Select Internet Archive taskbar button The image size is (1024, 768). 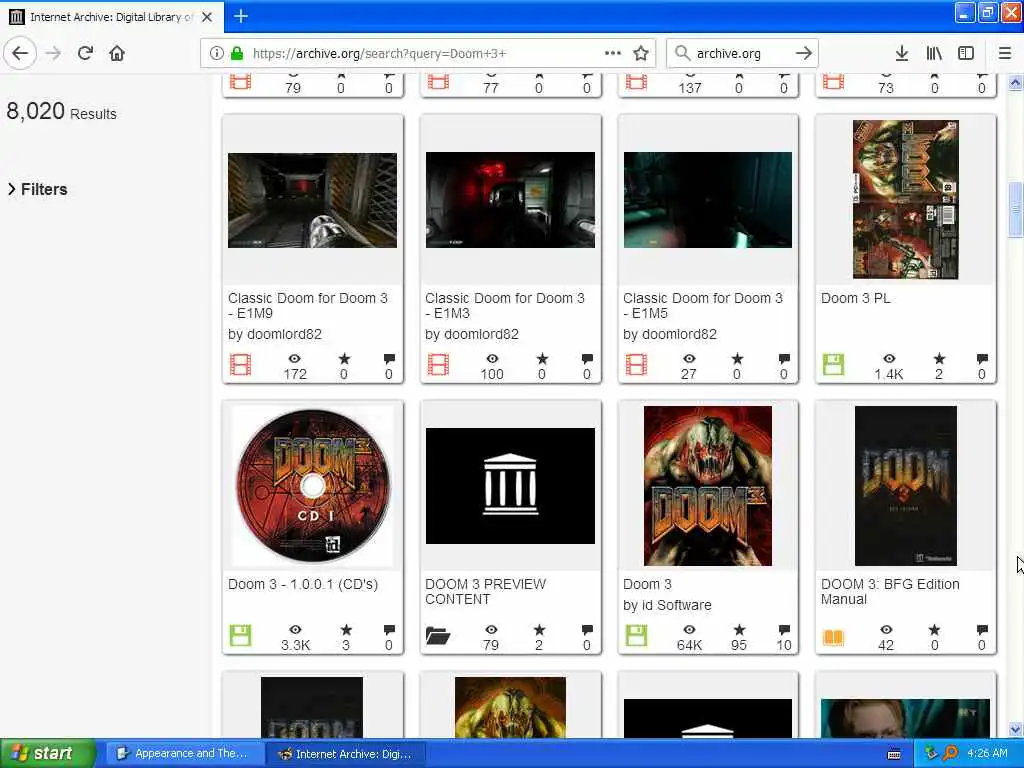(x=347, y=754)
